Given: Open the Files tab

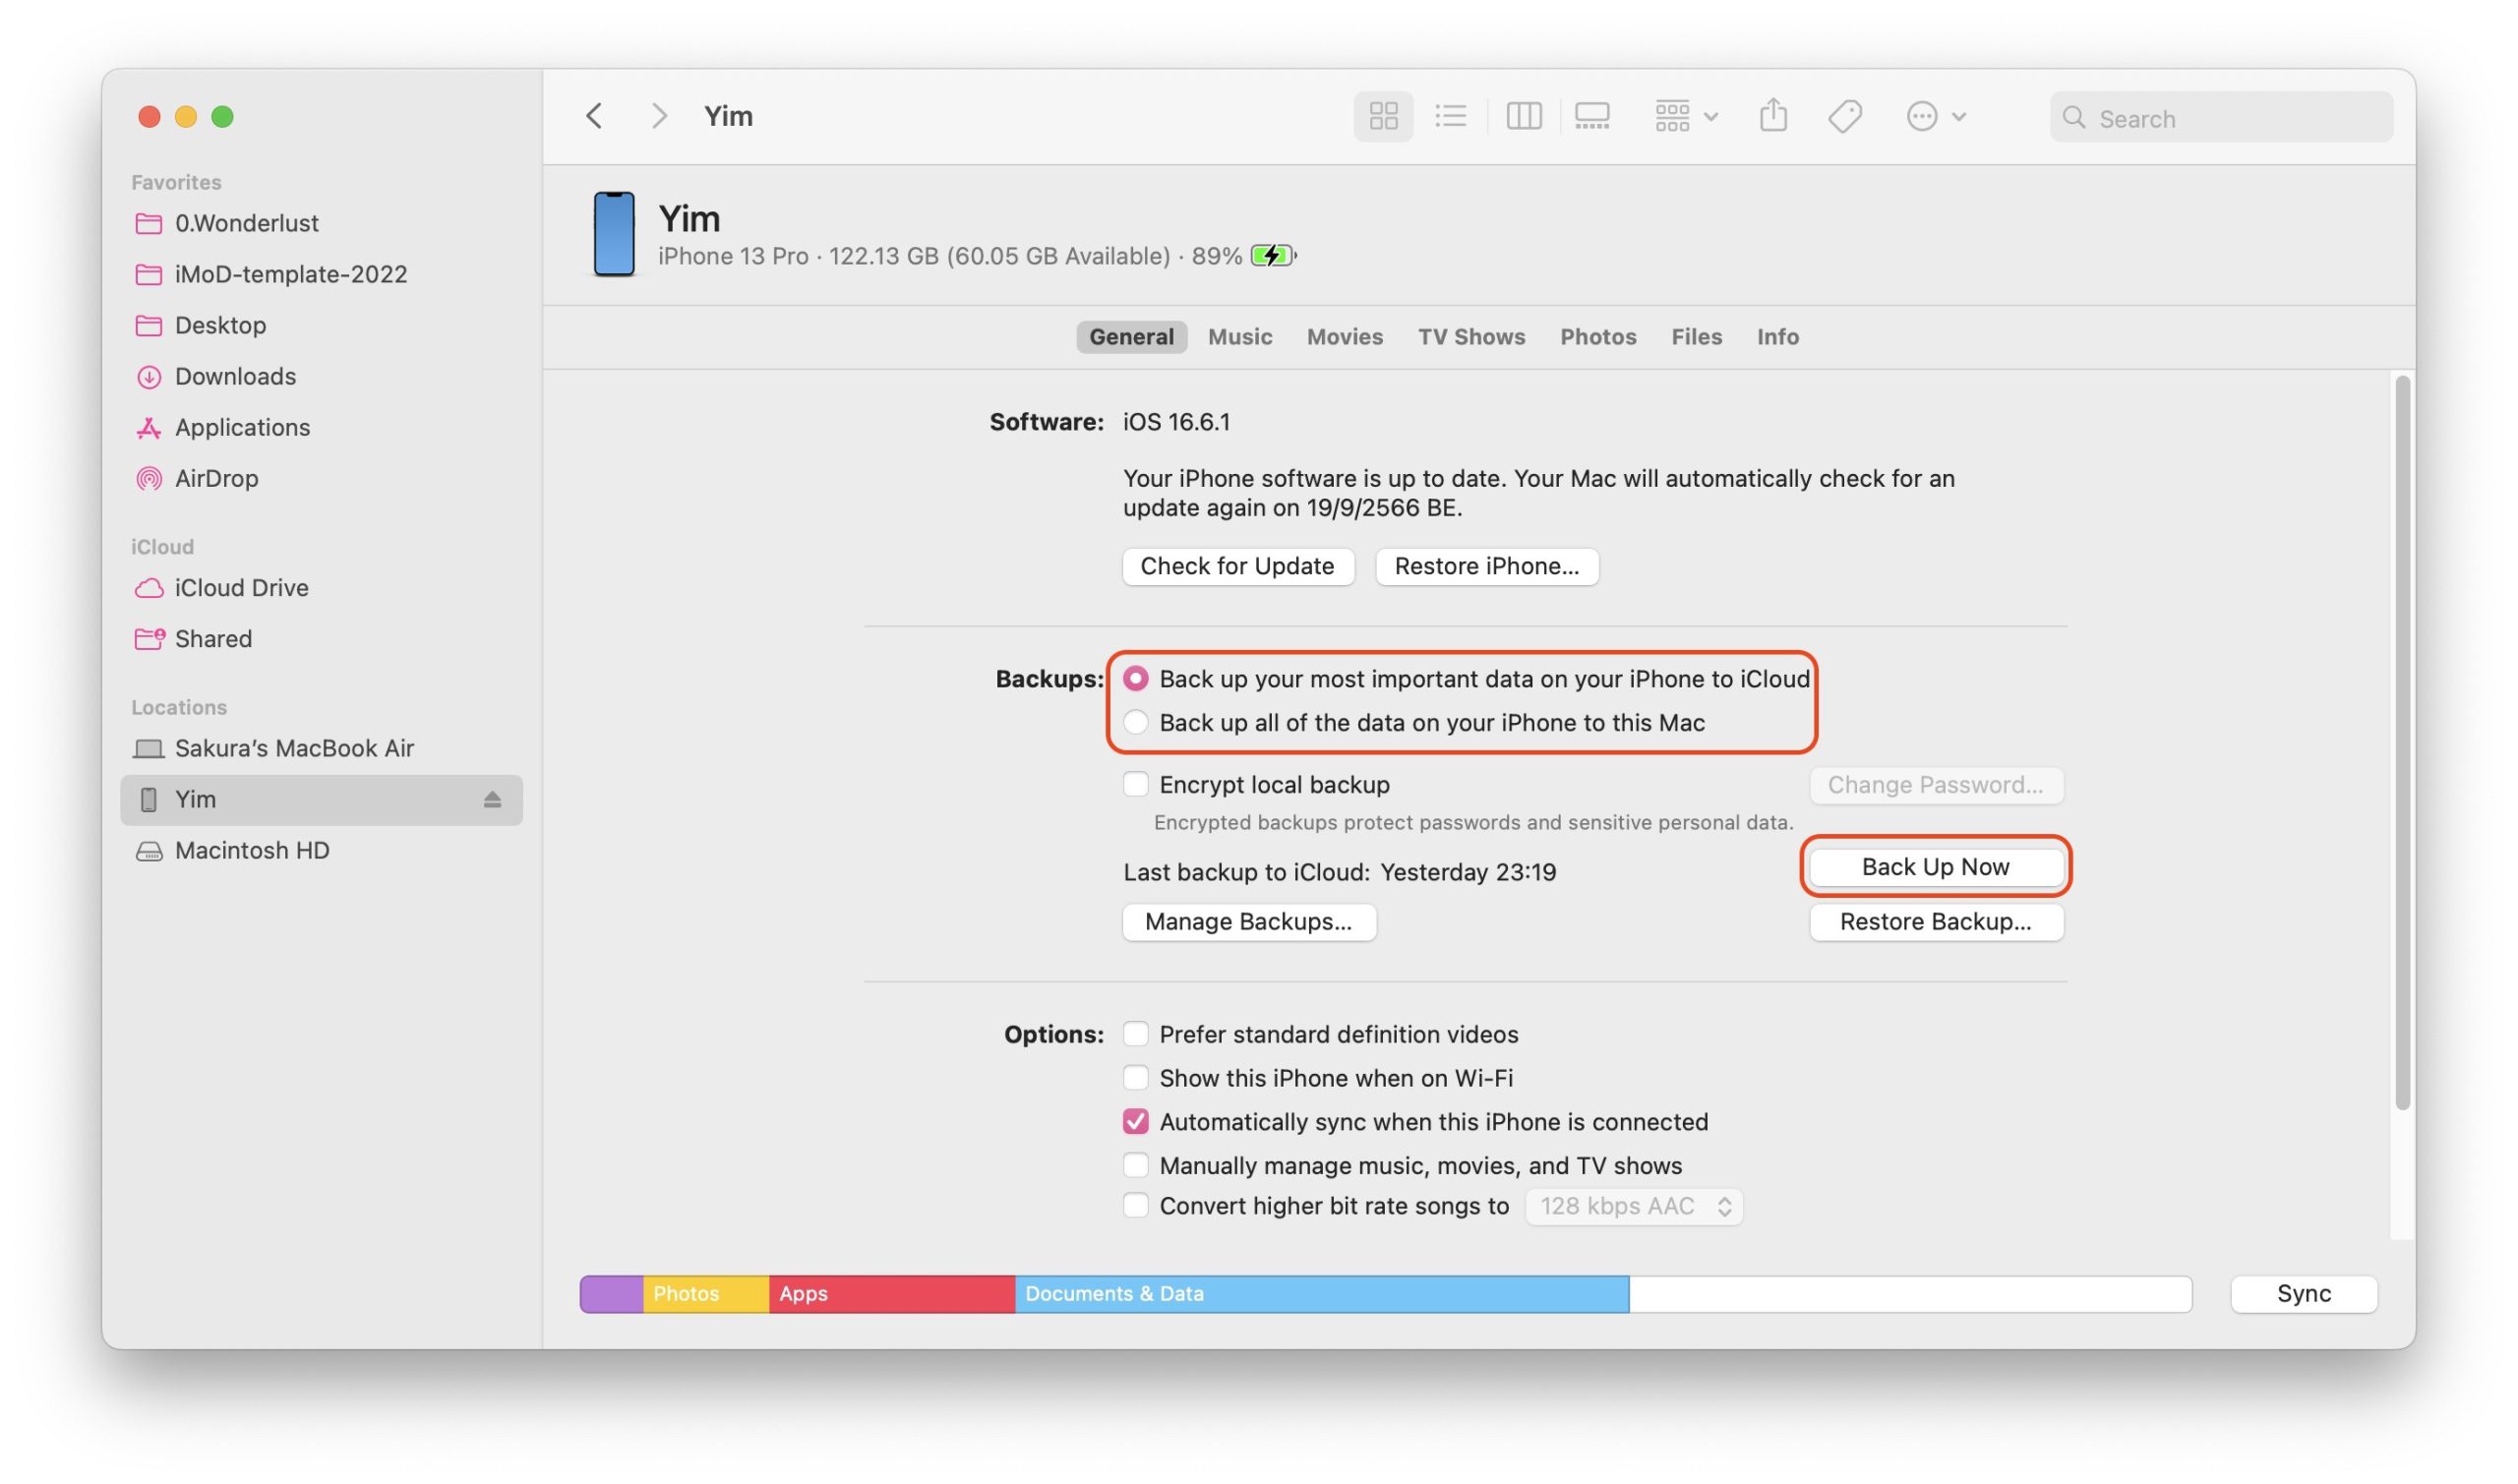Looking at the screenshot, I should [x=1696, y=337].
